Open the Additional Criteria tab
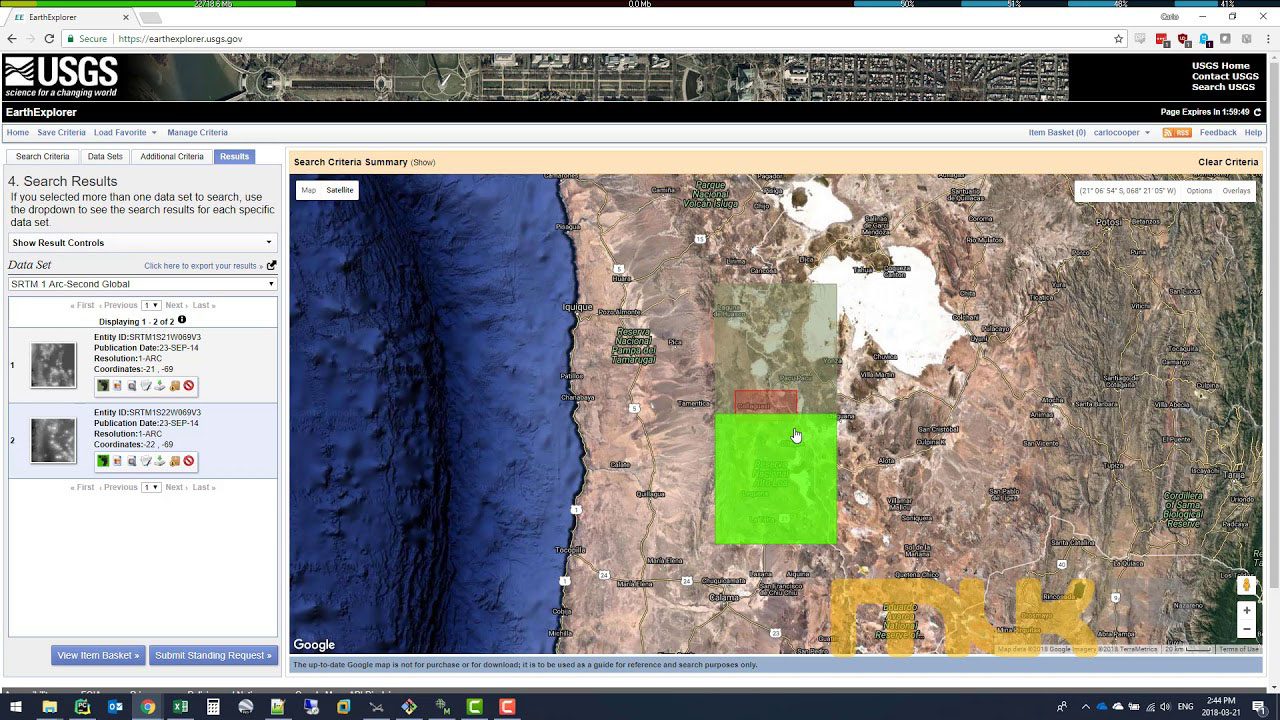The width and height of the screenshot is (1280, 720). (172, 157)
